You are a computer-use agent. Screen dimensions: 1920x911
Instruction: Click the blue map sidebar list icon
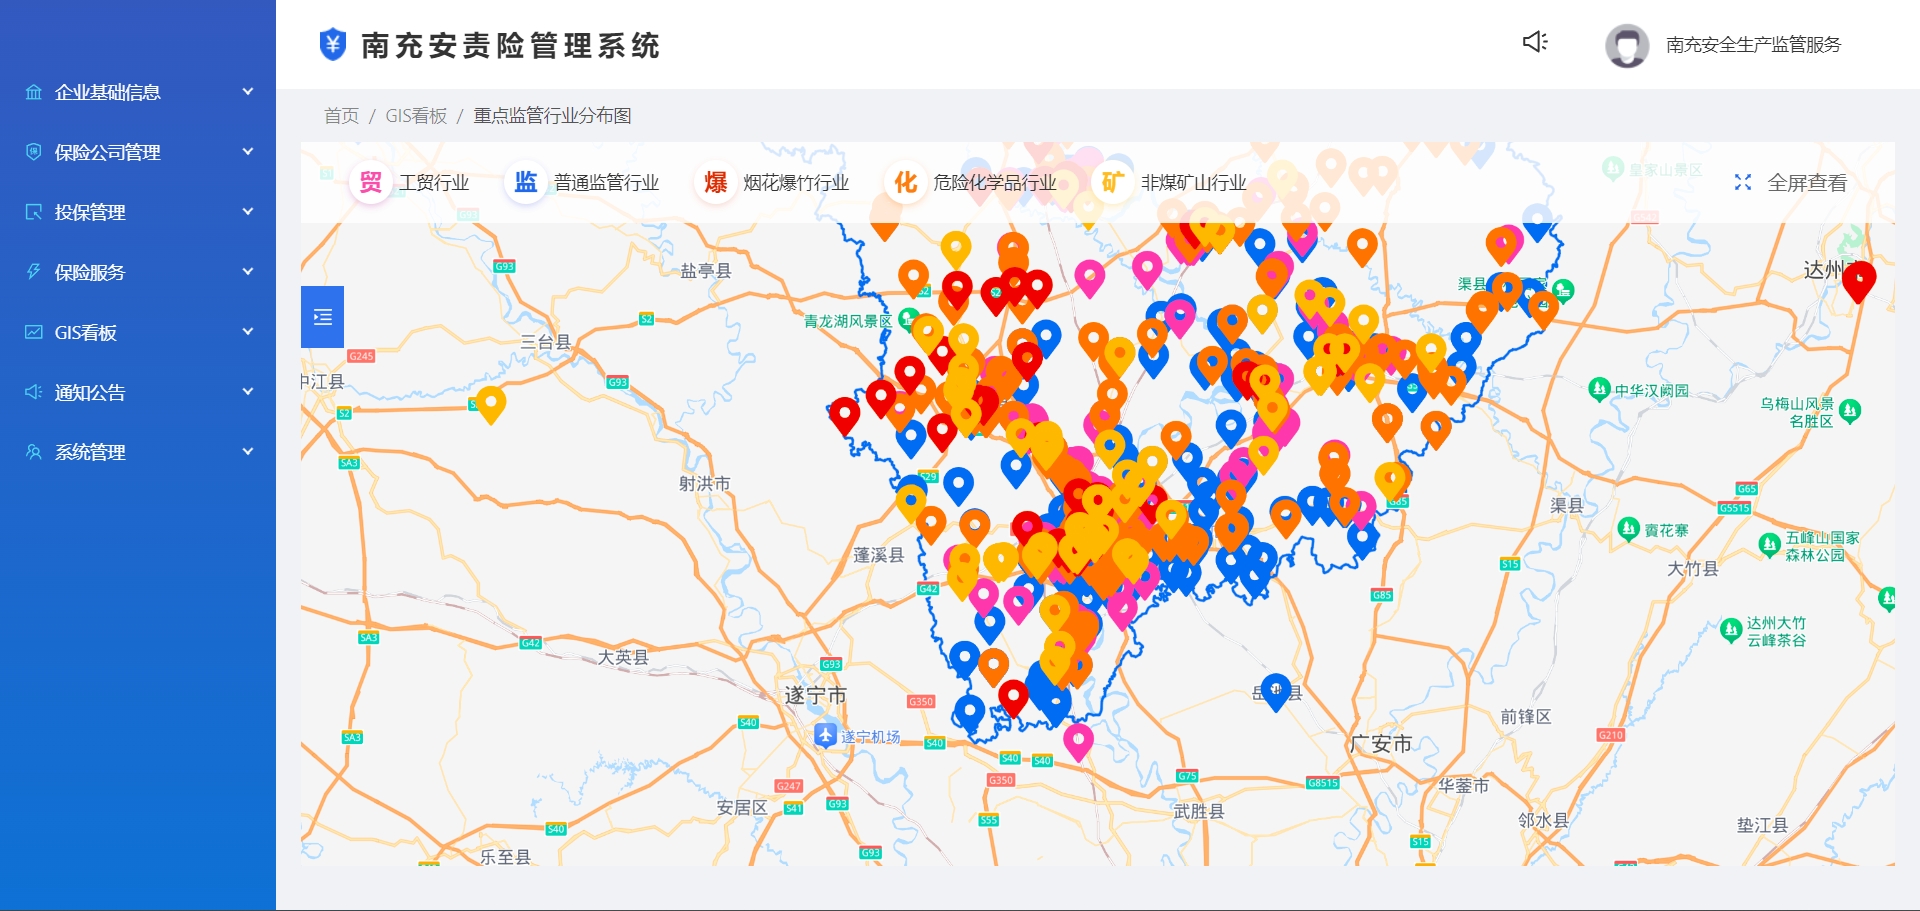[x=322, y=317]
